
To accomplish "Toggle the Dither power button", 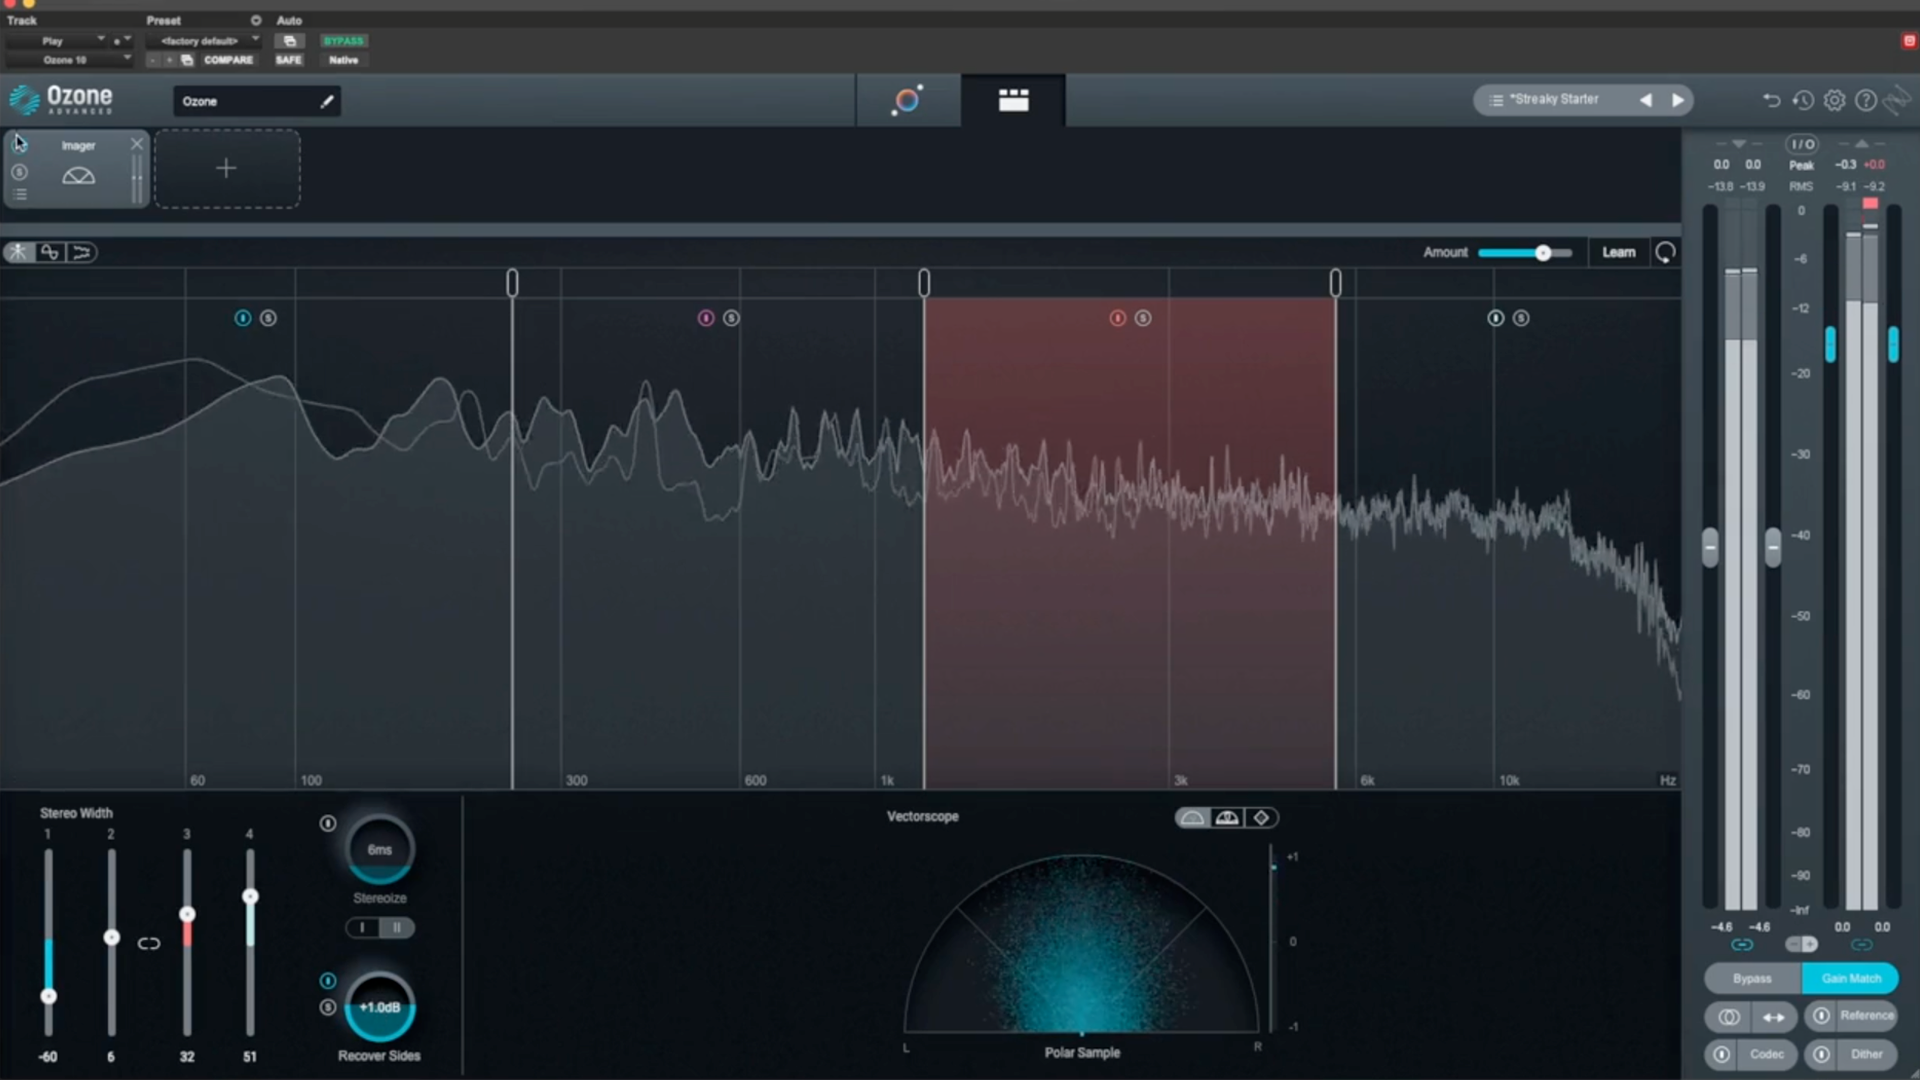I will tap(1822, 1054).
